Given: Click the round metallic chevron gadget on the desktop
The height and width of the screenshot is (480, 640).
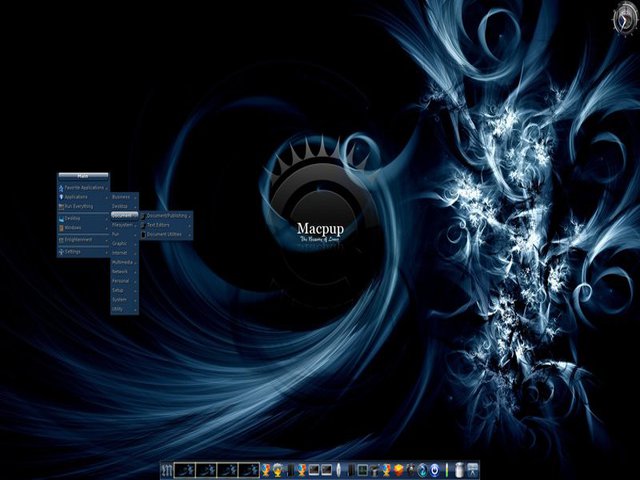Looking at the screenshot, I should point(625,18).
